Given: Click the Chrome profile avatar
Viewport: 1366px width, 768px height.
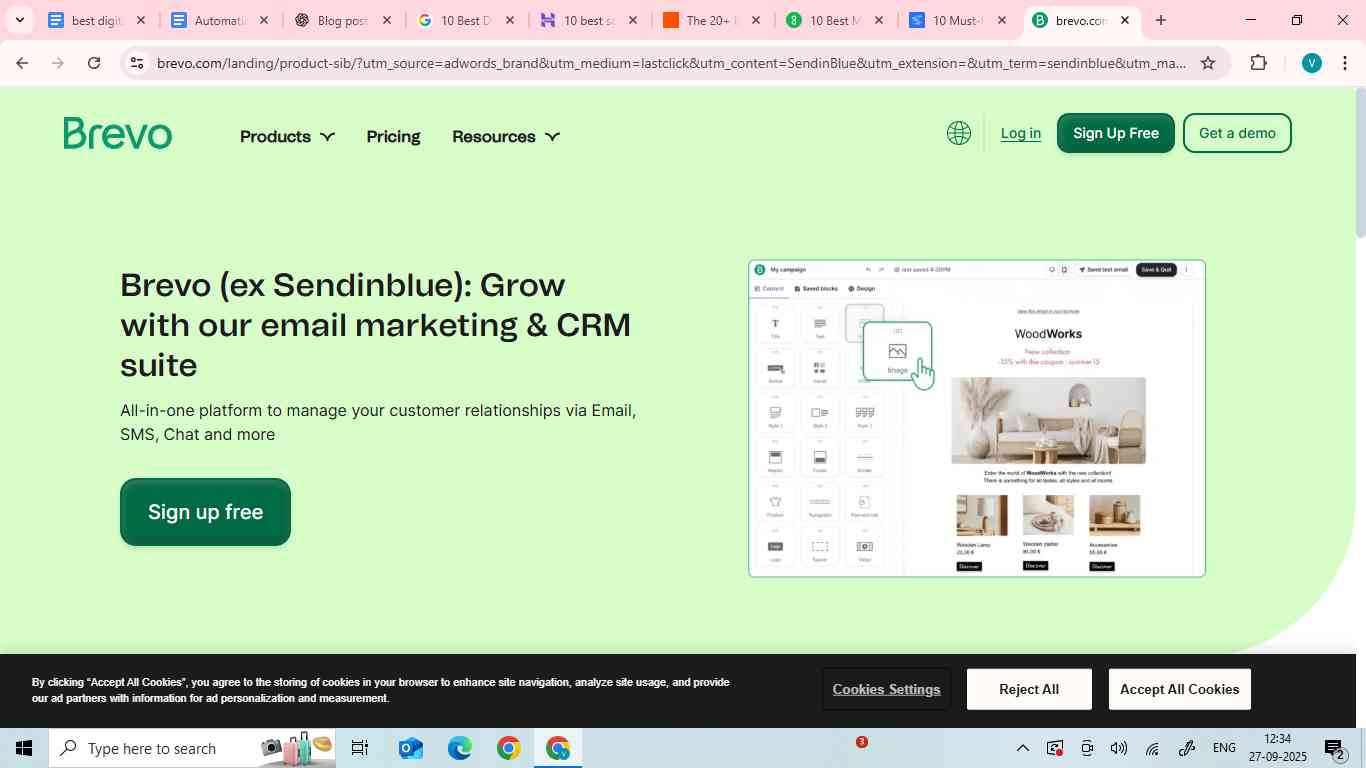Looking at the screenshot, I should [x=1311, y=63].
